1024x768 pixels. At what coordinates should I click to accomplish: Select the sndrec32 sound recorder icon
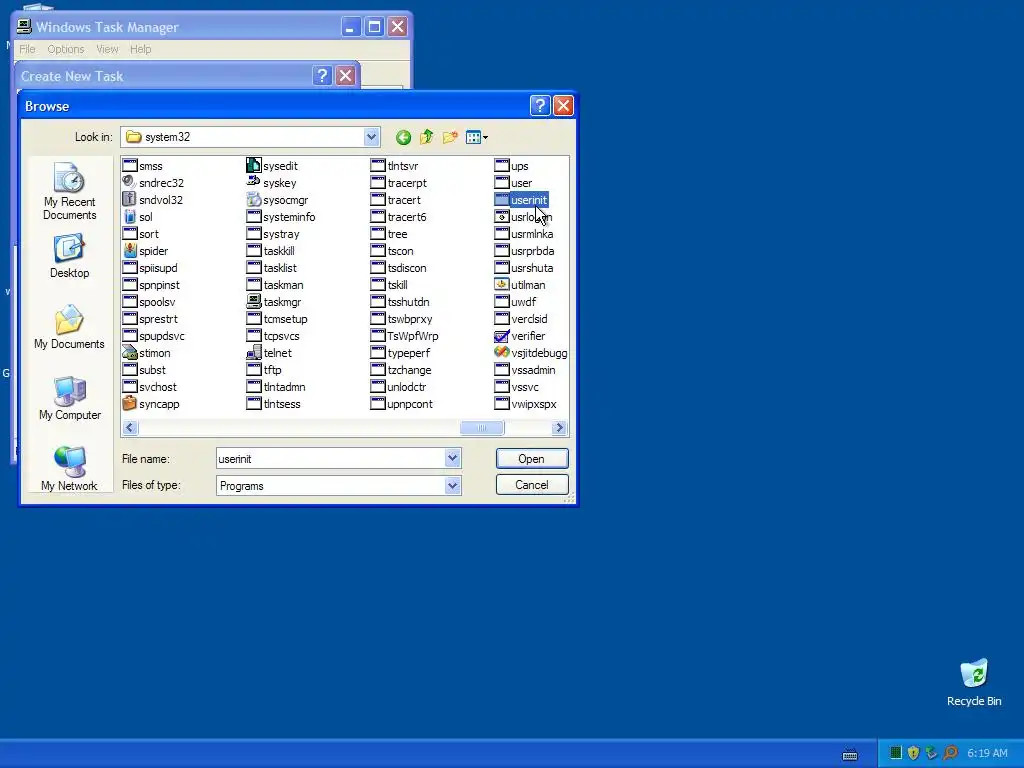[x=129, y=183]
